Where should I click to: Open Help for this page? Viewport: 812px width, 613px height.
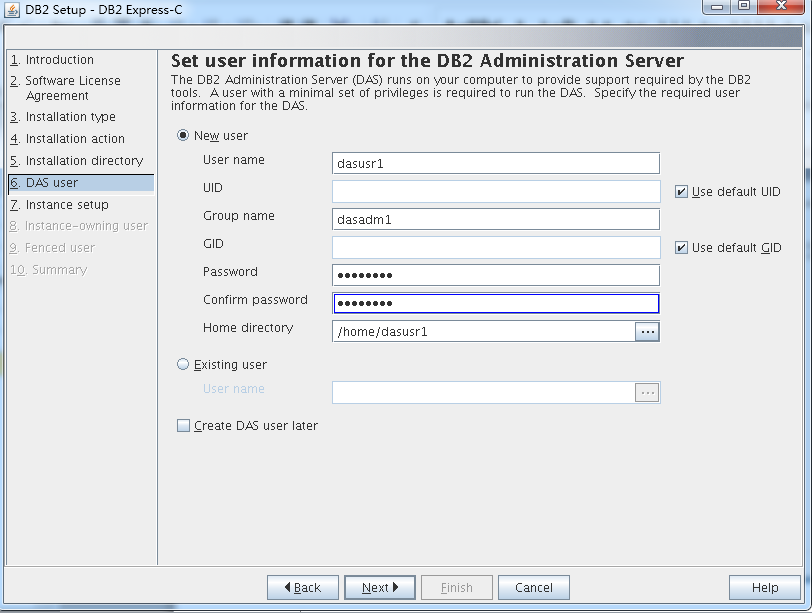click(x=765, y=588)
